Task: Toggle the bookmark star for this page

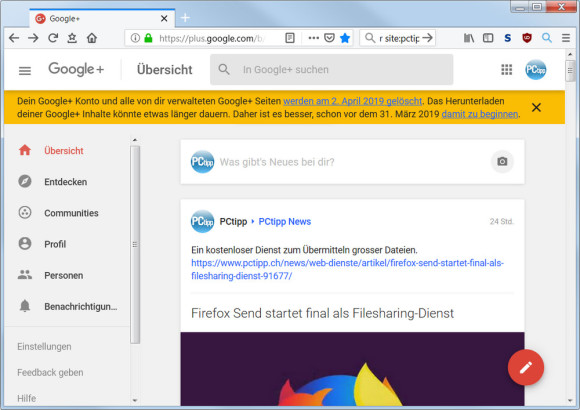Action: click(x=345, y=38)
